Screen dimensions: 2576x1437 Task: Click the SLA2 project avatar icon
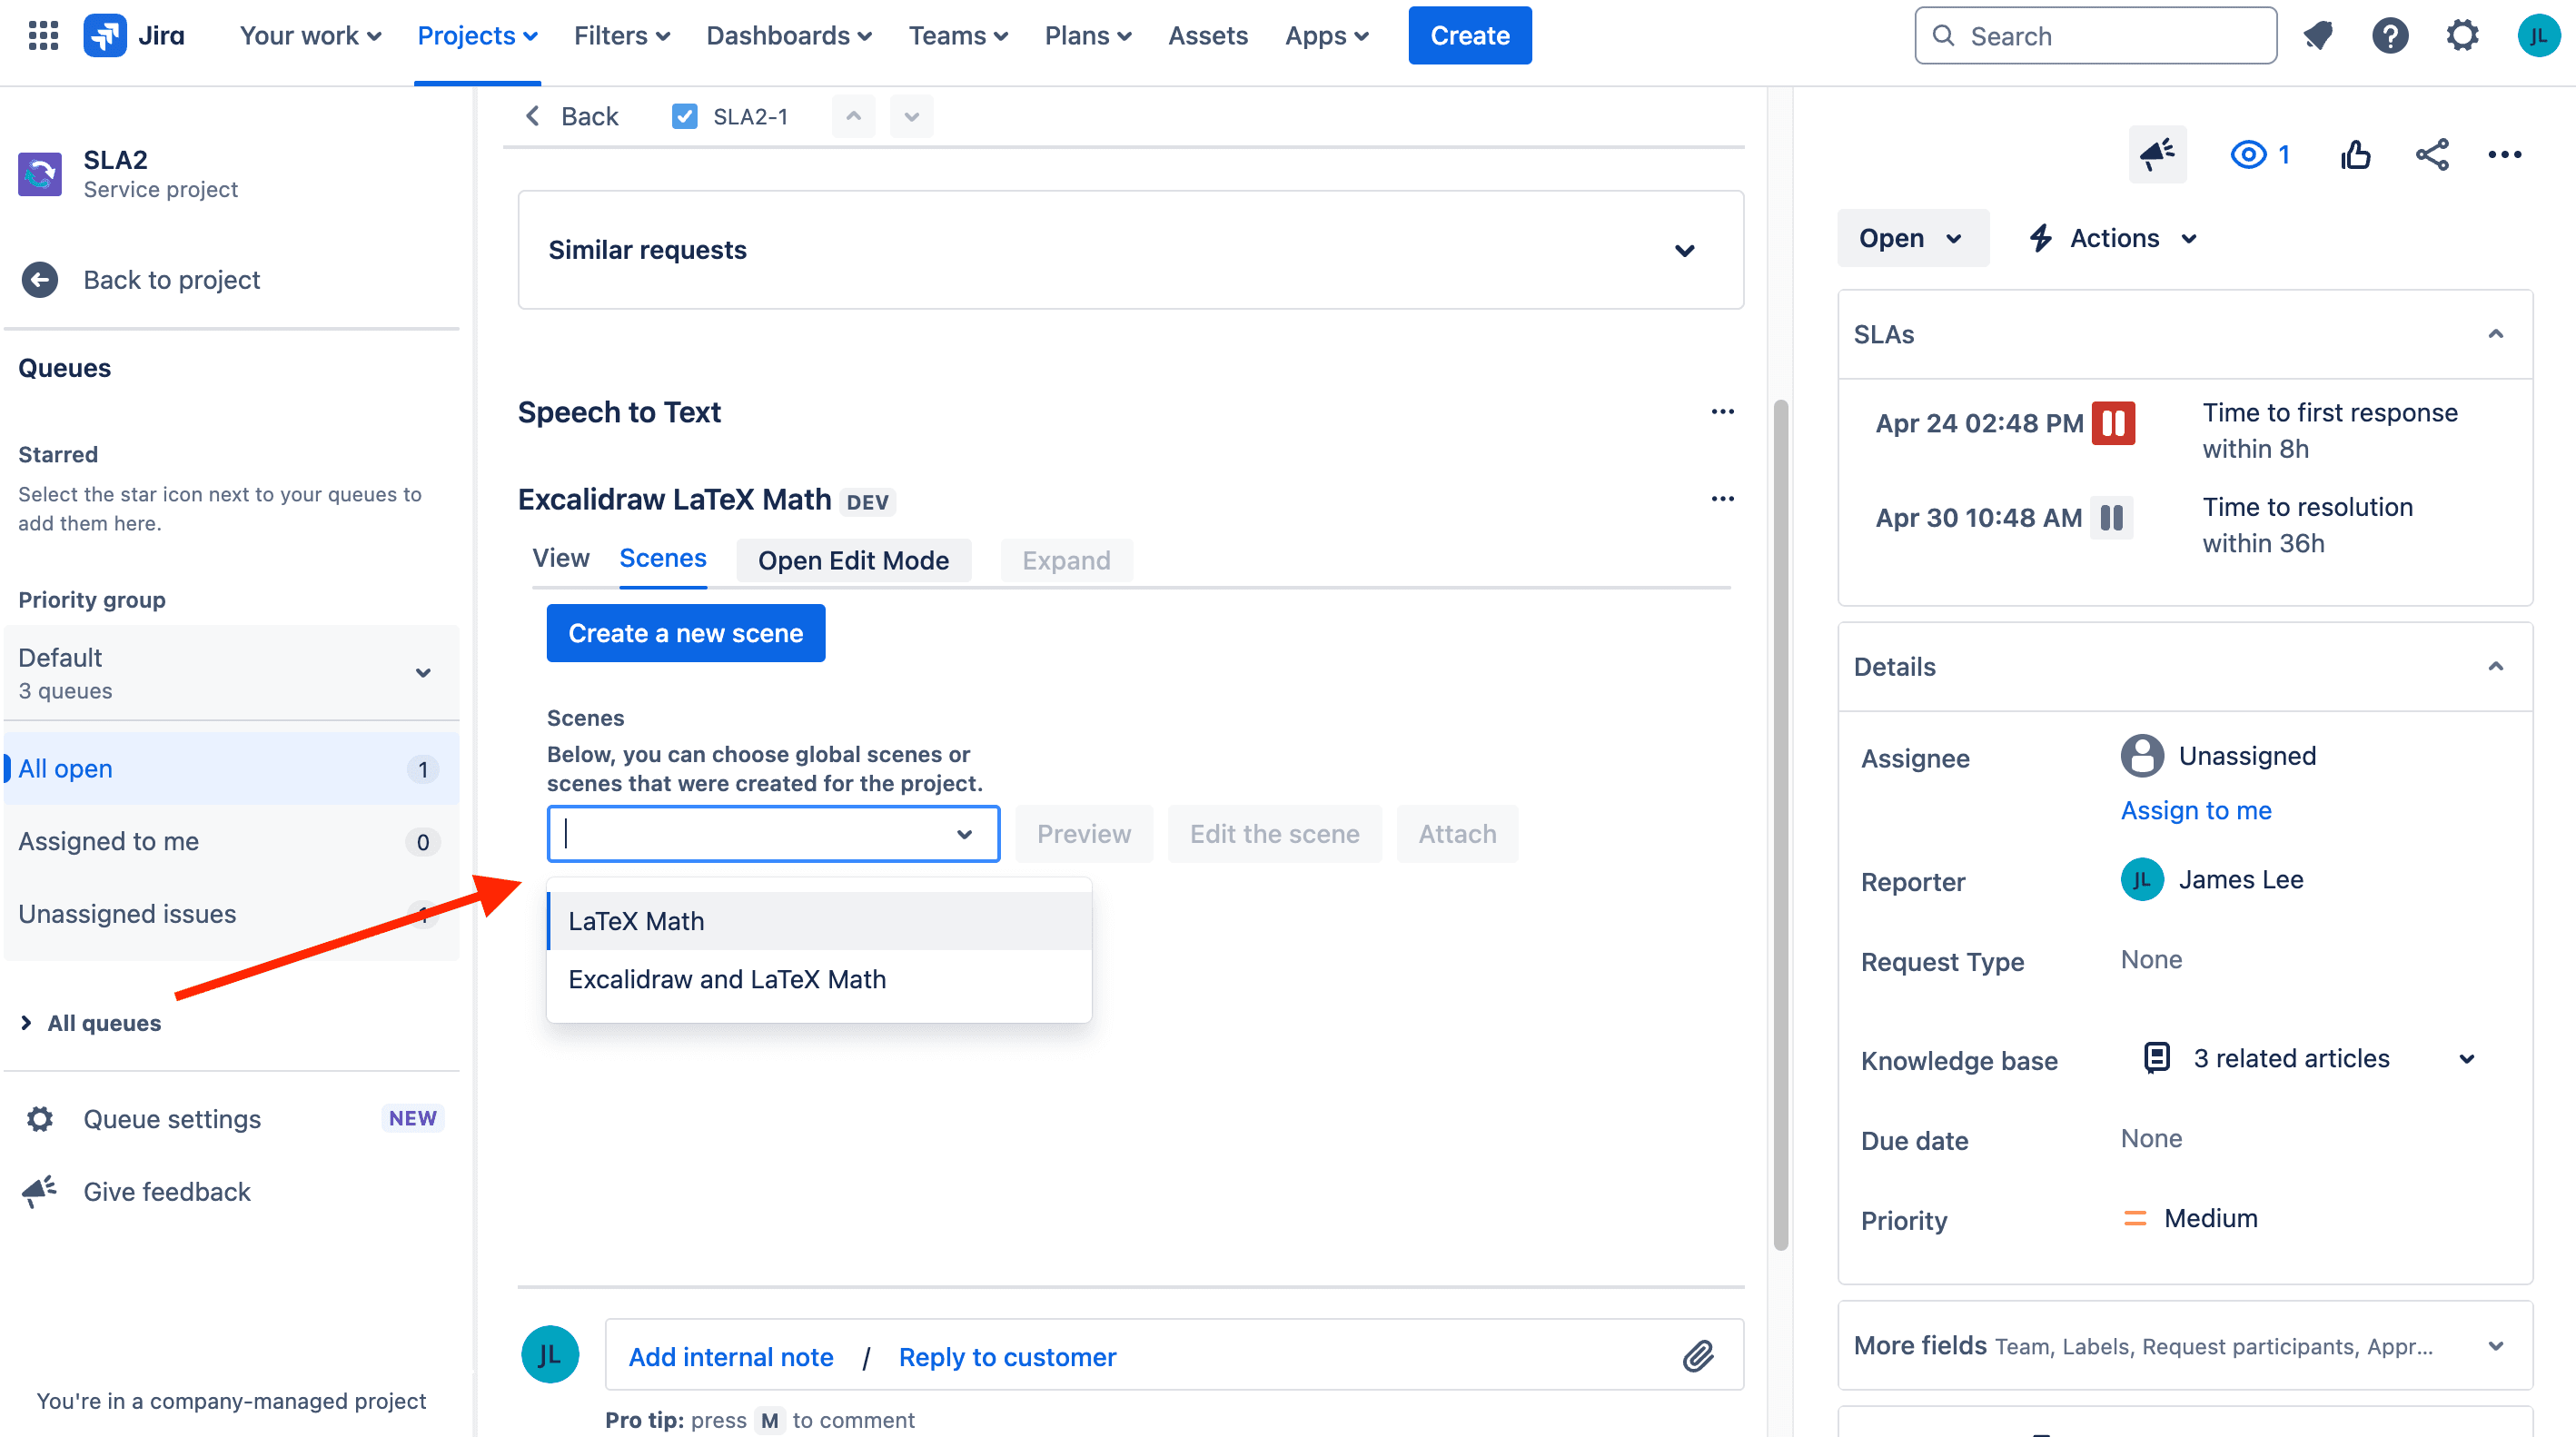click(x=40, y=174)
